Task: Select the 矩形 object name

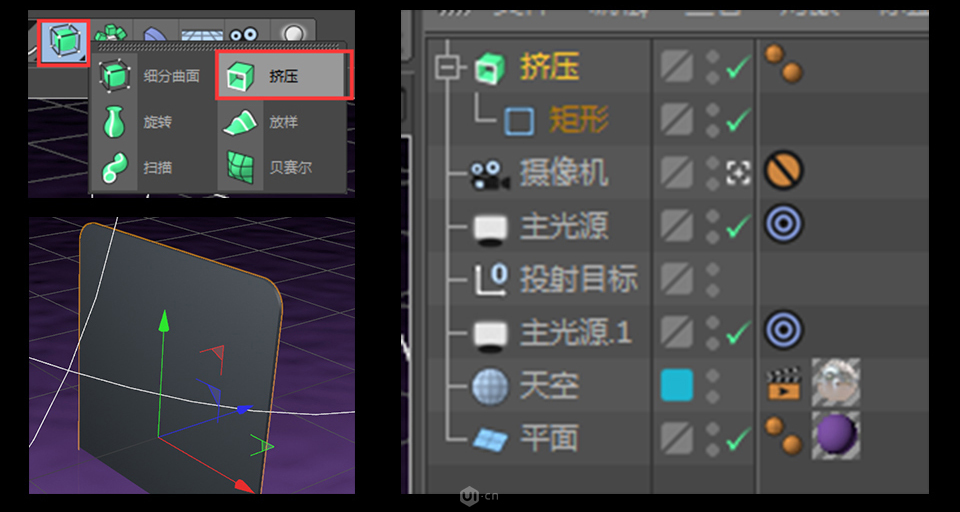Action: point(579,120)
